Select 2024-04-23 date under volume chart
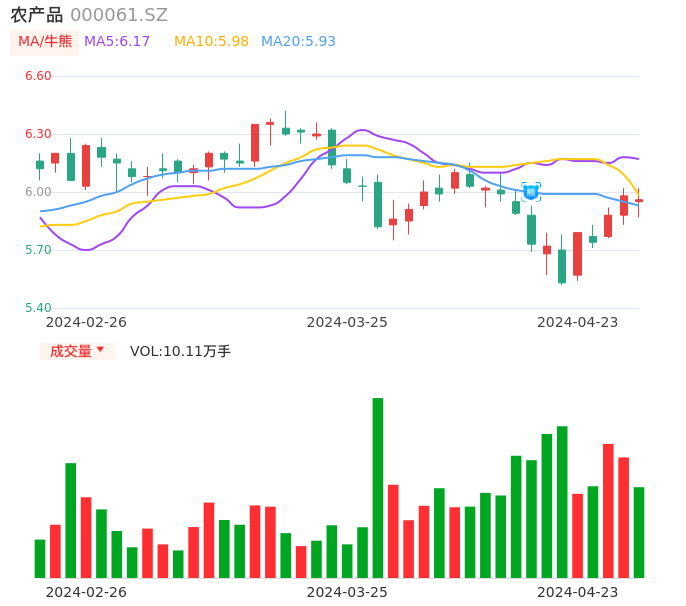686x606 pixels. [578, 592]
